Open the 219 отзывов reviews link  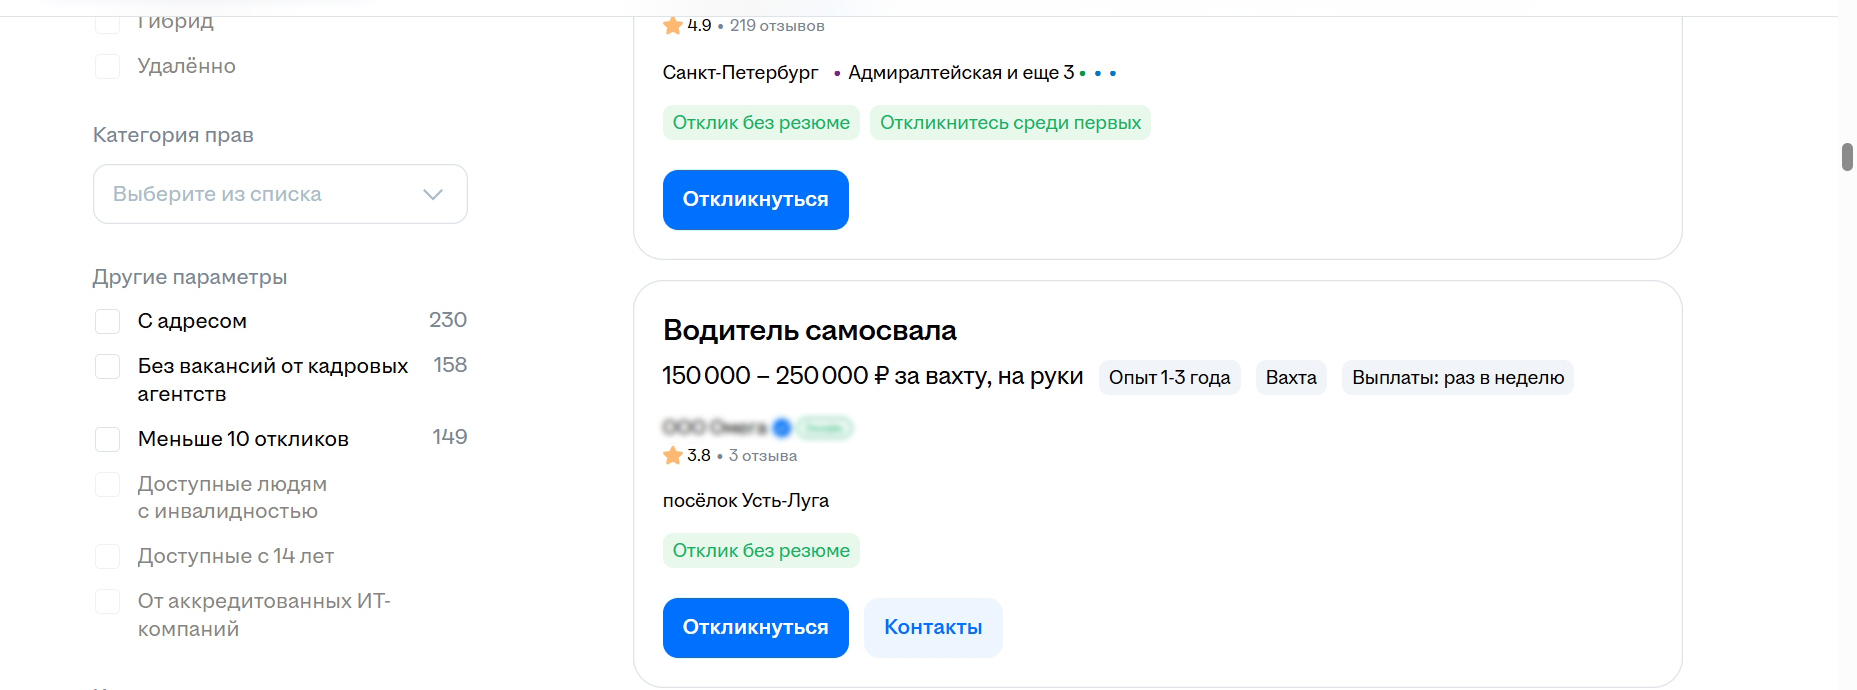click(777, 26)
